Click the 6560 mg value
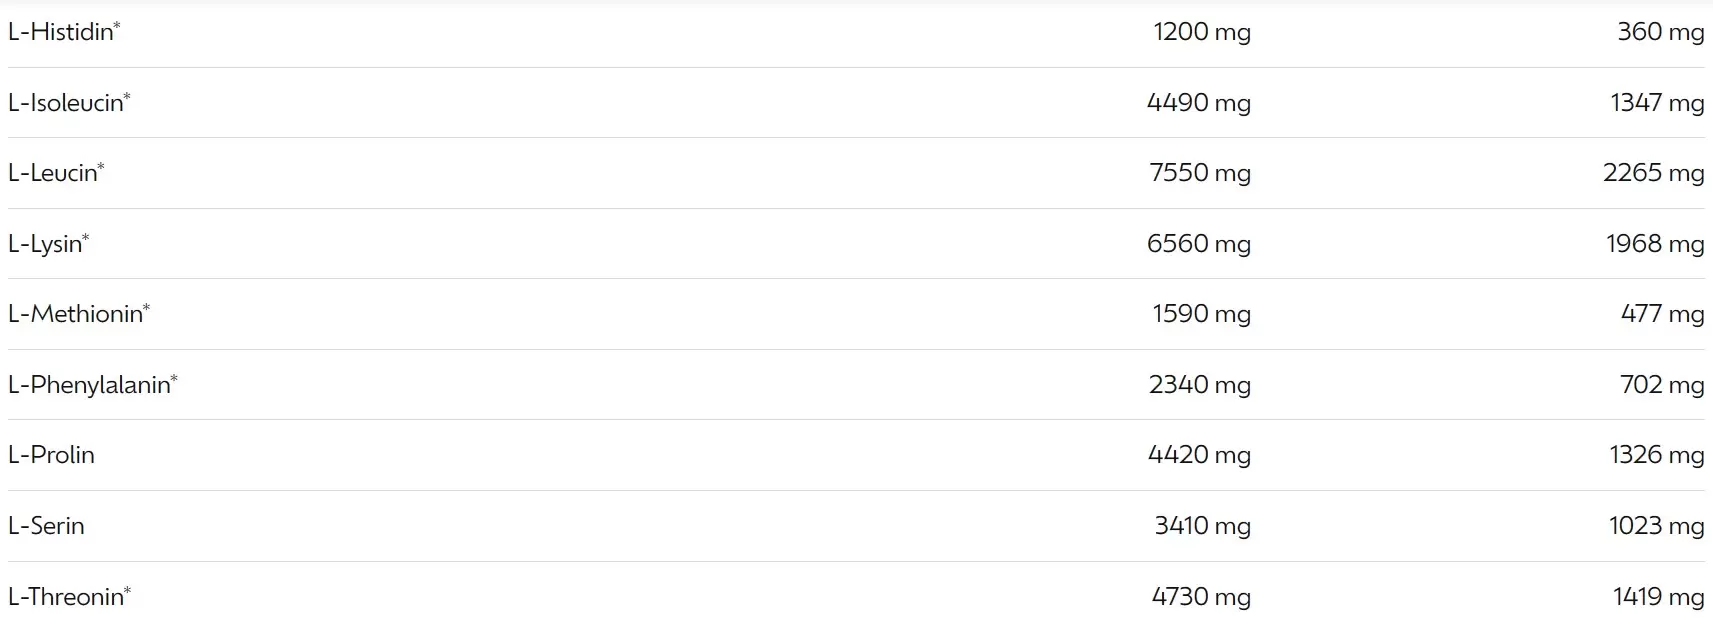The width and height of the screenshot is (1713, 622). tap(1199, 243)
